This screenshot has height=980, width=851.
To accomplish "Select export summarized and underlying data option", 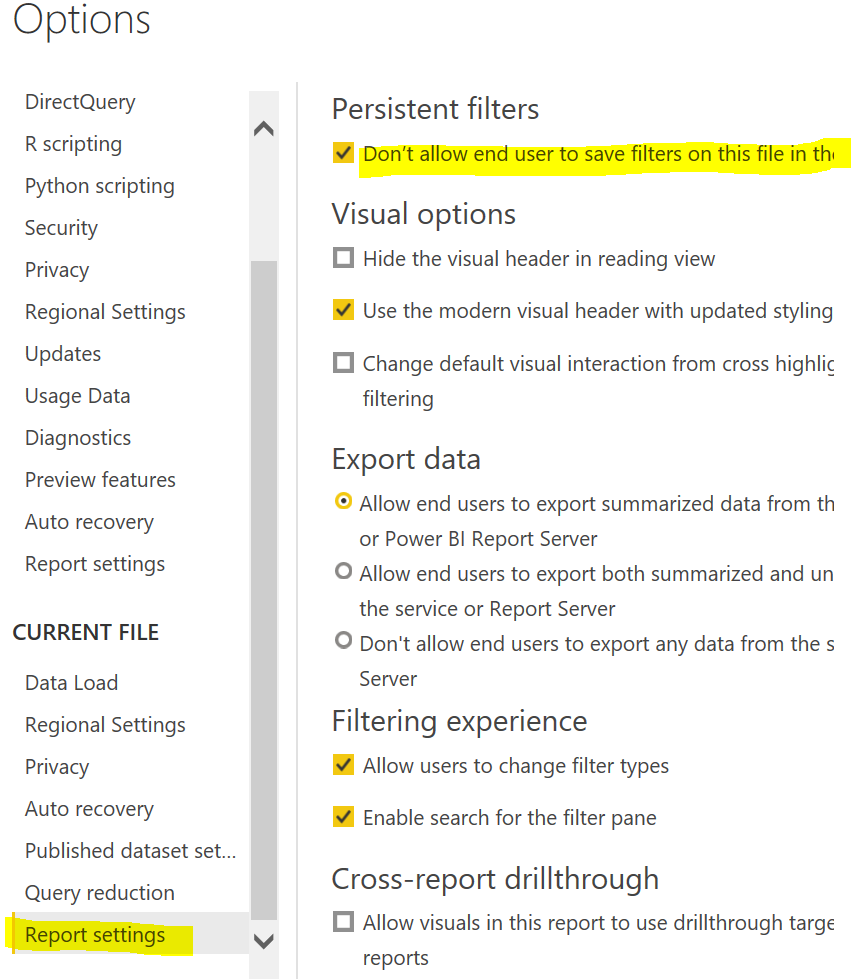I will point(344,572).
